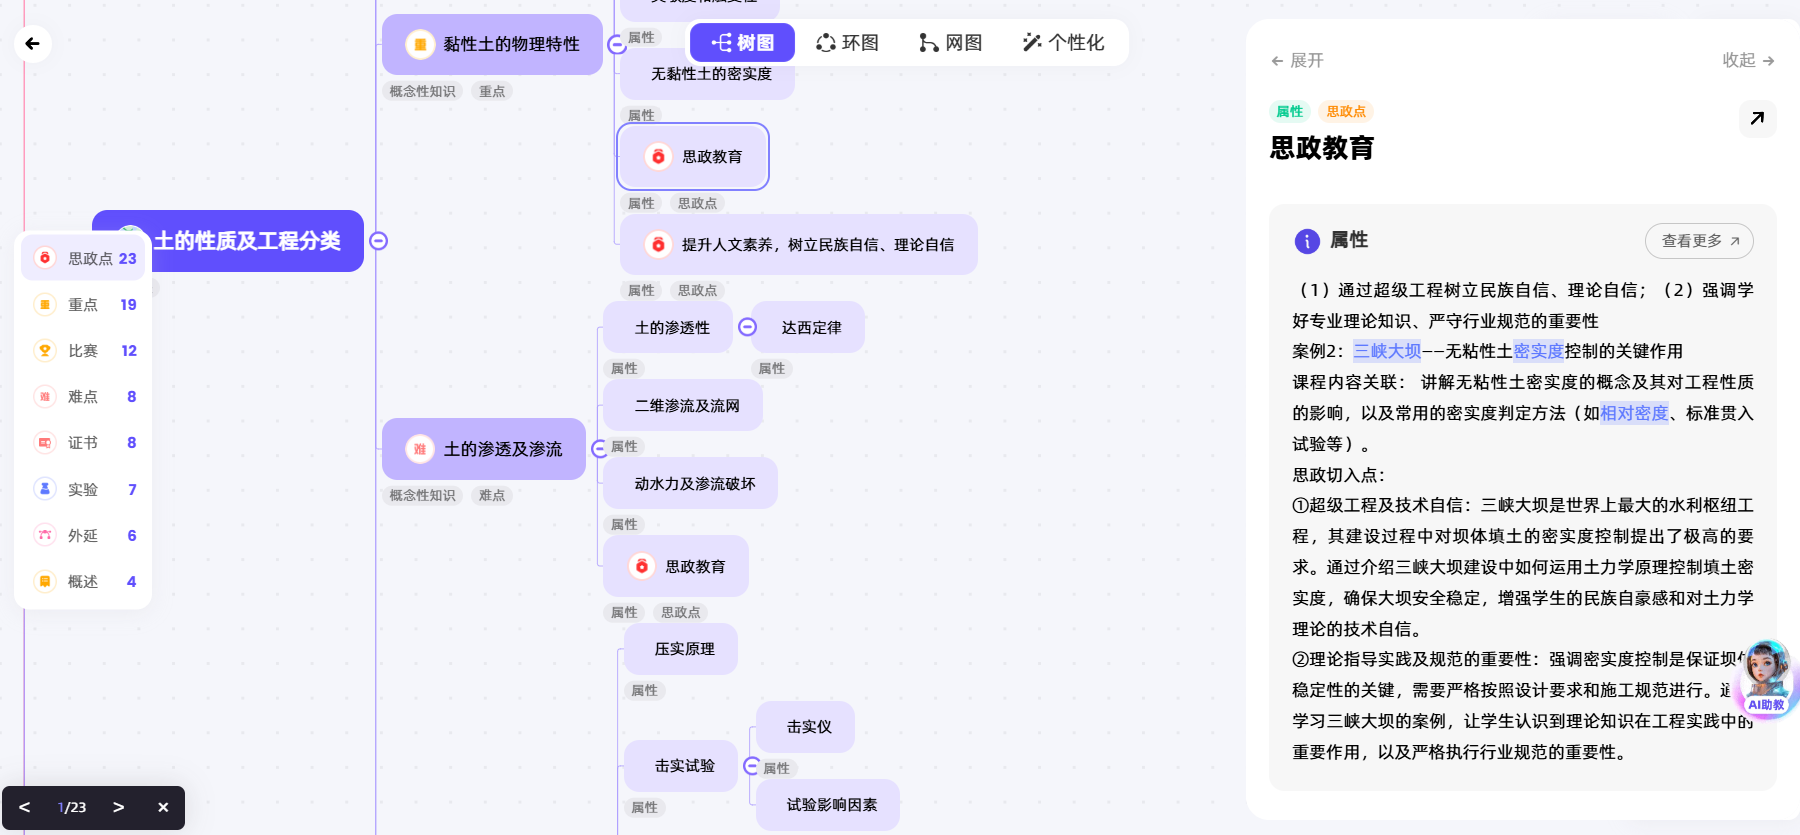The width and height of the screenshot is (1800, 835).
Task: Close the 1/23 navigator bar
Action: (x=163, y=807)
